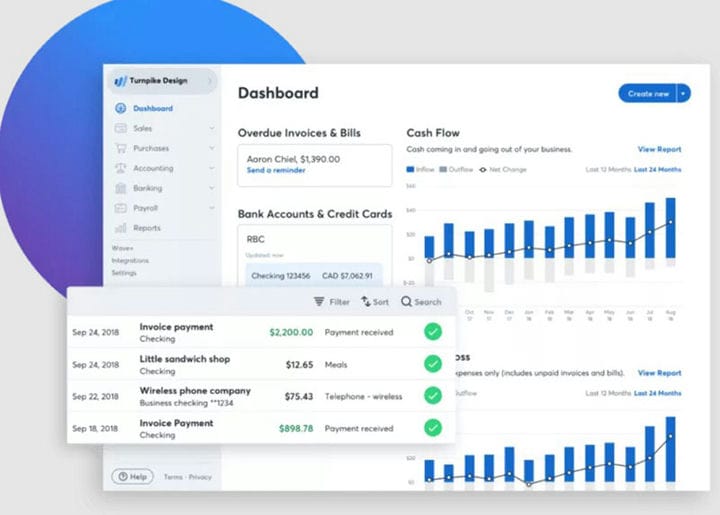The width and height of the screenshot is (720, 515).
Task: Toggle the green check for Wireless phone company
Action: tap(433, 396)
